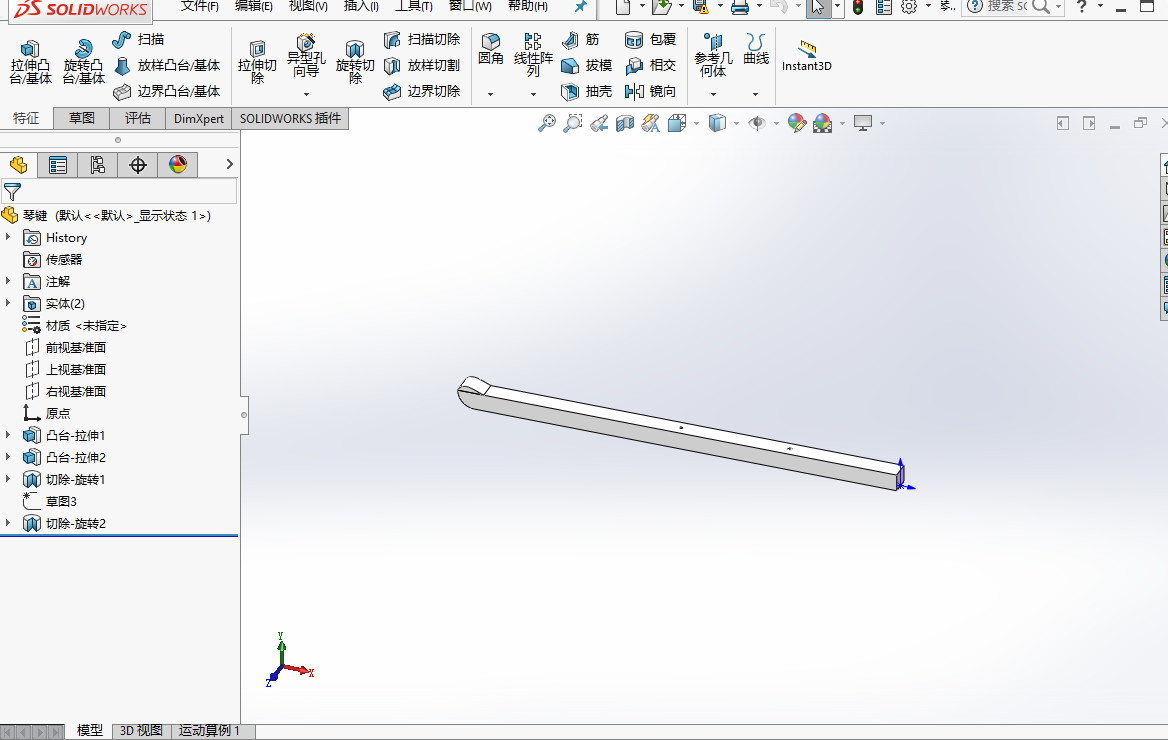Viewport: 1168px width, 740px height.
Task: Switch to the SOLIDWORKS 插件 tab
Action: (291, 118)
